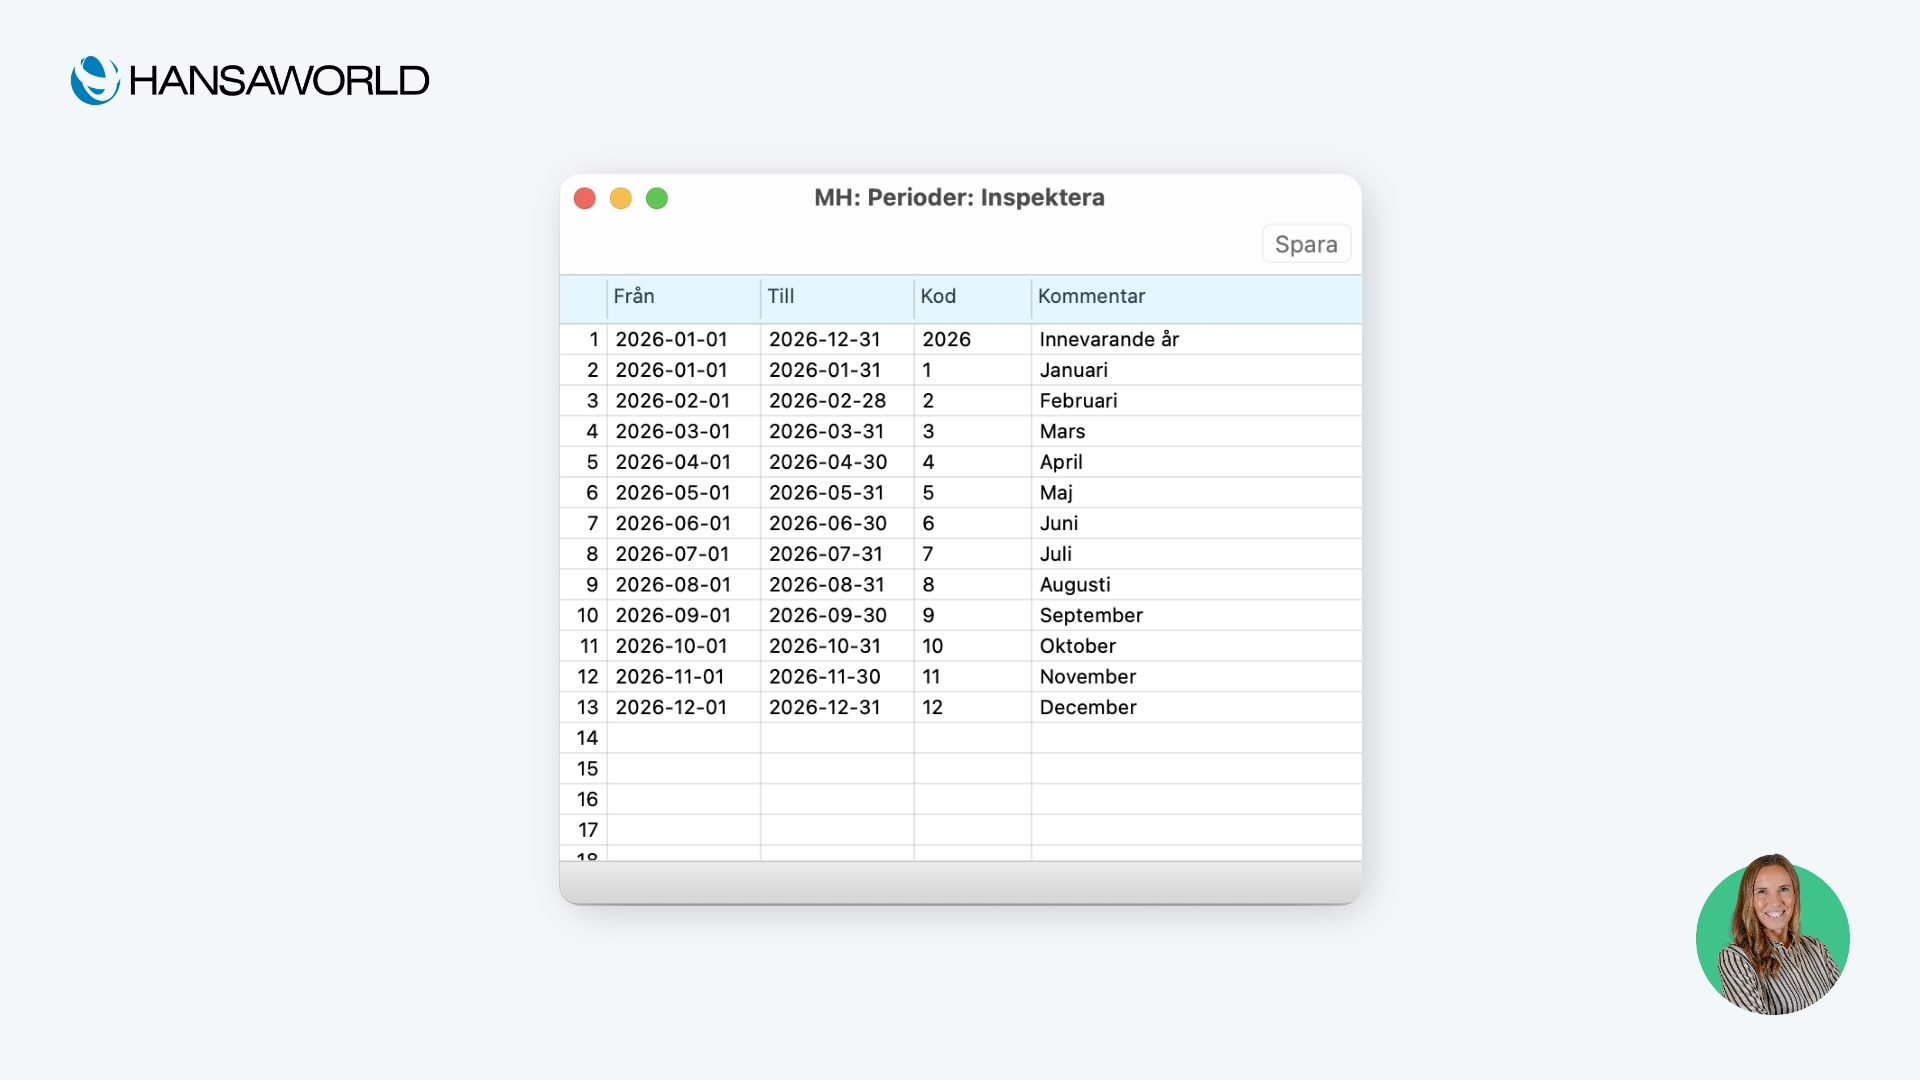Click the 2026-02-28 Till date cell
Viewport: 1920px width, 1080px height.
click(827, 401)
